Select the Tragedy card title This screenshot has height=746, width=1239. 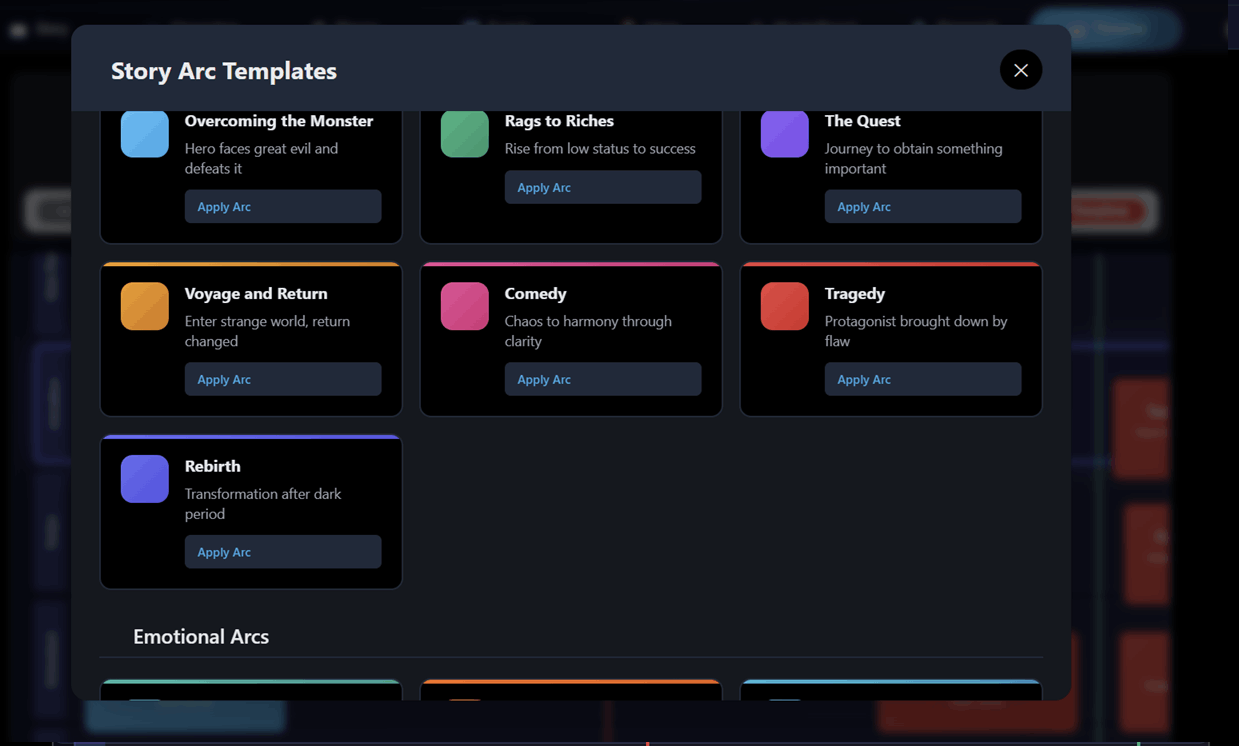point(854,294)
